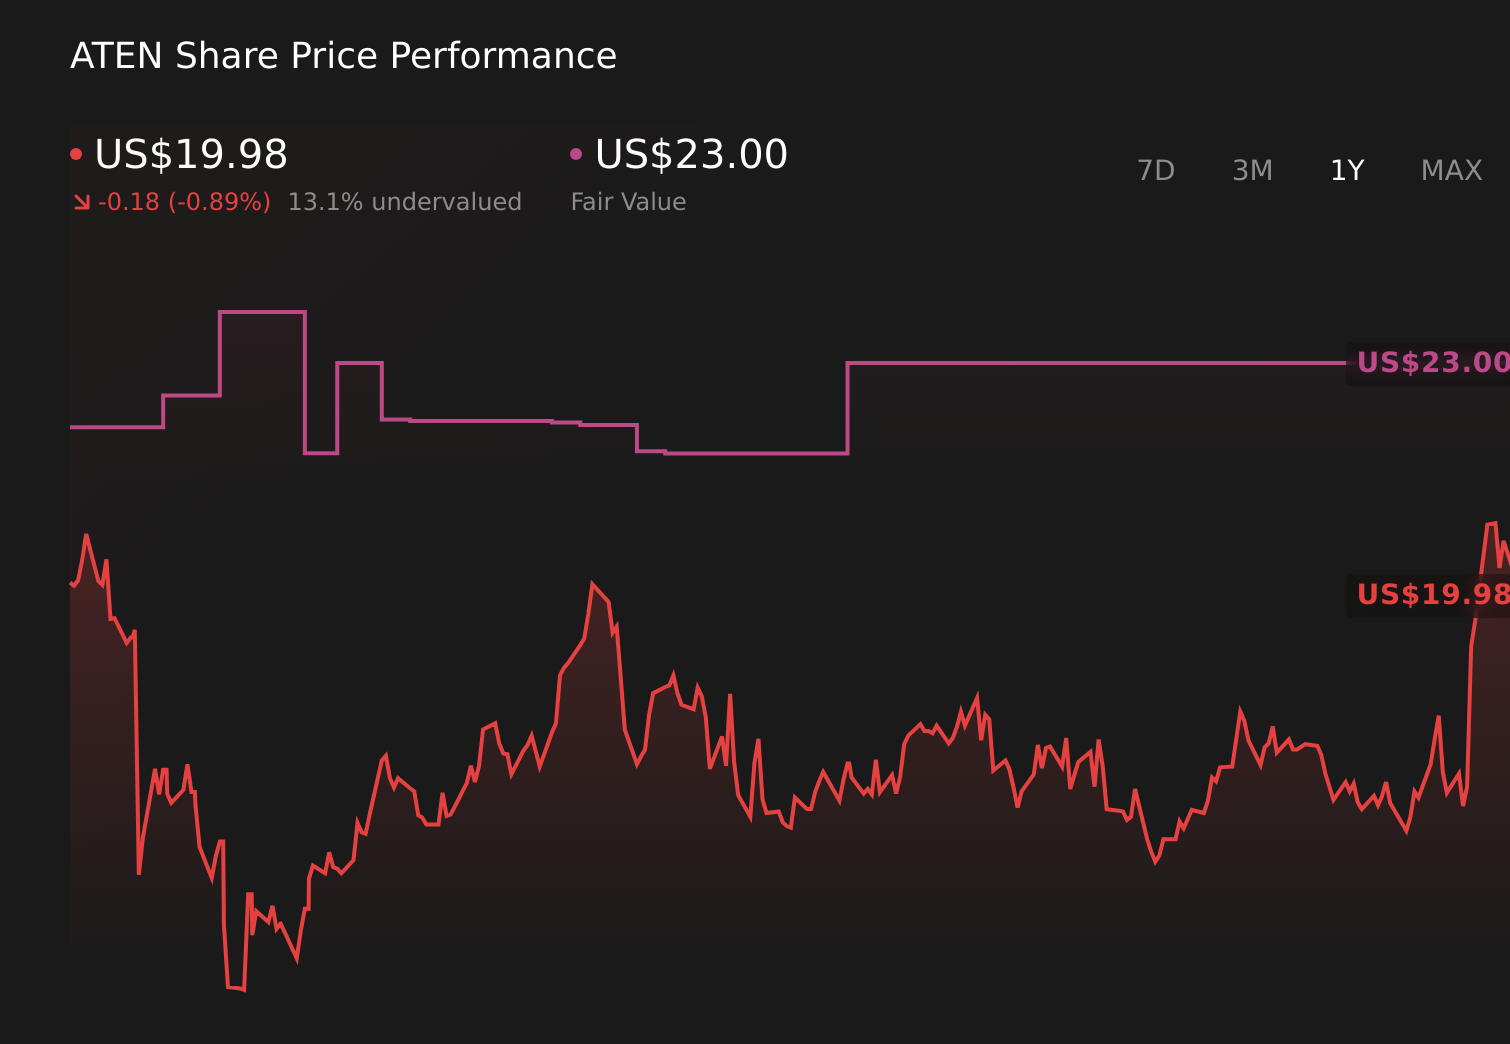Toggle the share price series visibility
1510x1044 pixels.
coord(76,152)
